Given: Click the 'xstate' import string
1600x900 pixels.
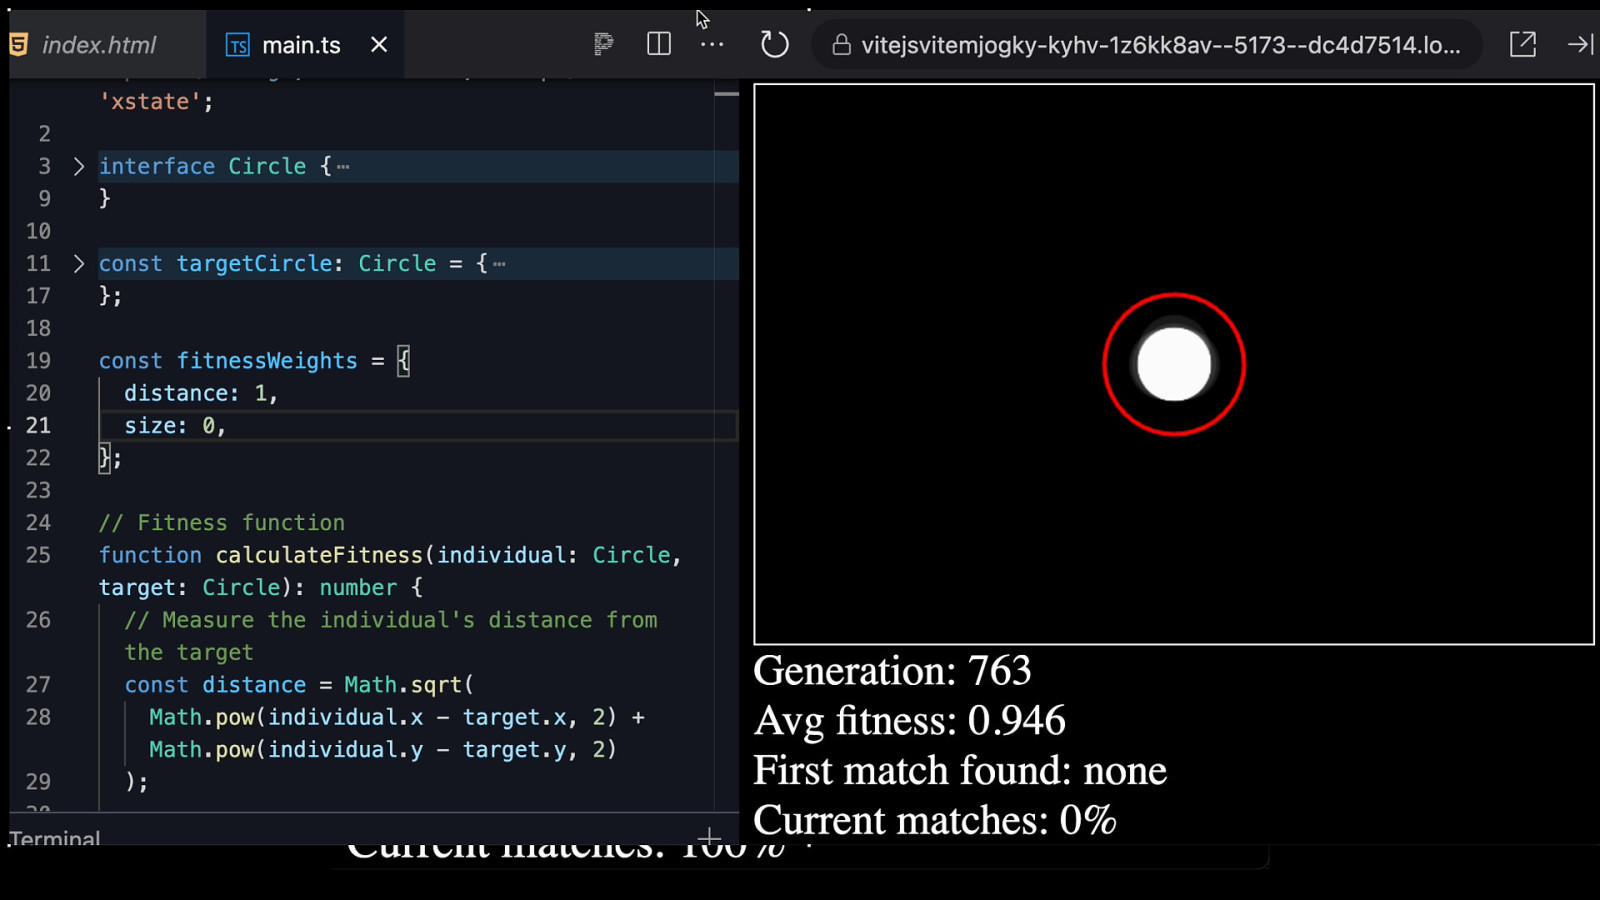Looking at the screenshot, I should tap(150, 101).
